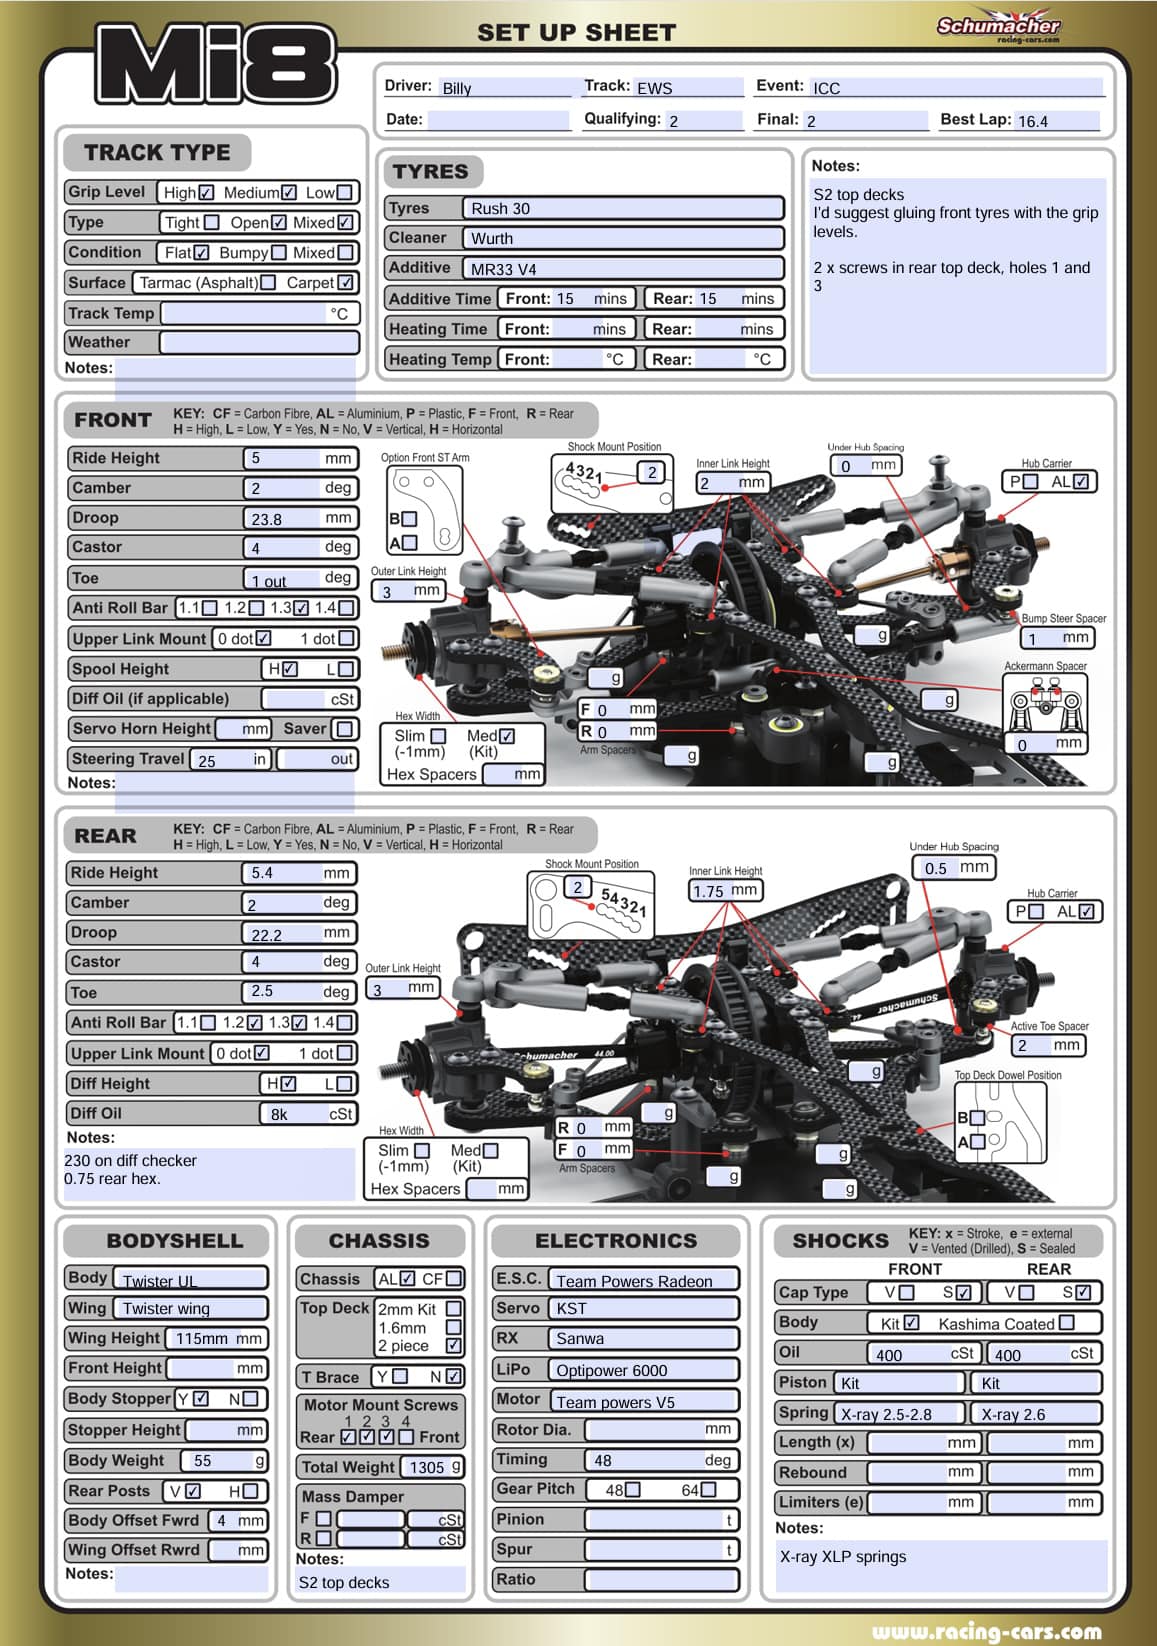The width and height of the screenshot is (1157, 1646).
Task: Click the Option Front ST Arm diagram
Action: [424, 510]
